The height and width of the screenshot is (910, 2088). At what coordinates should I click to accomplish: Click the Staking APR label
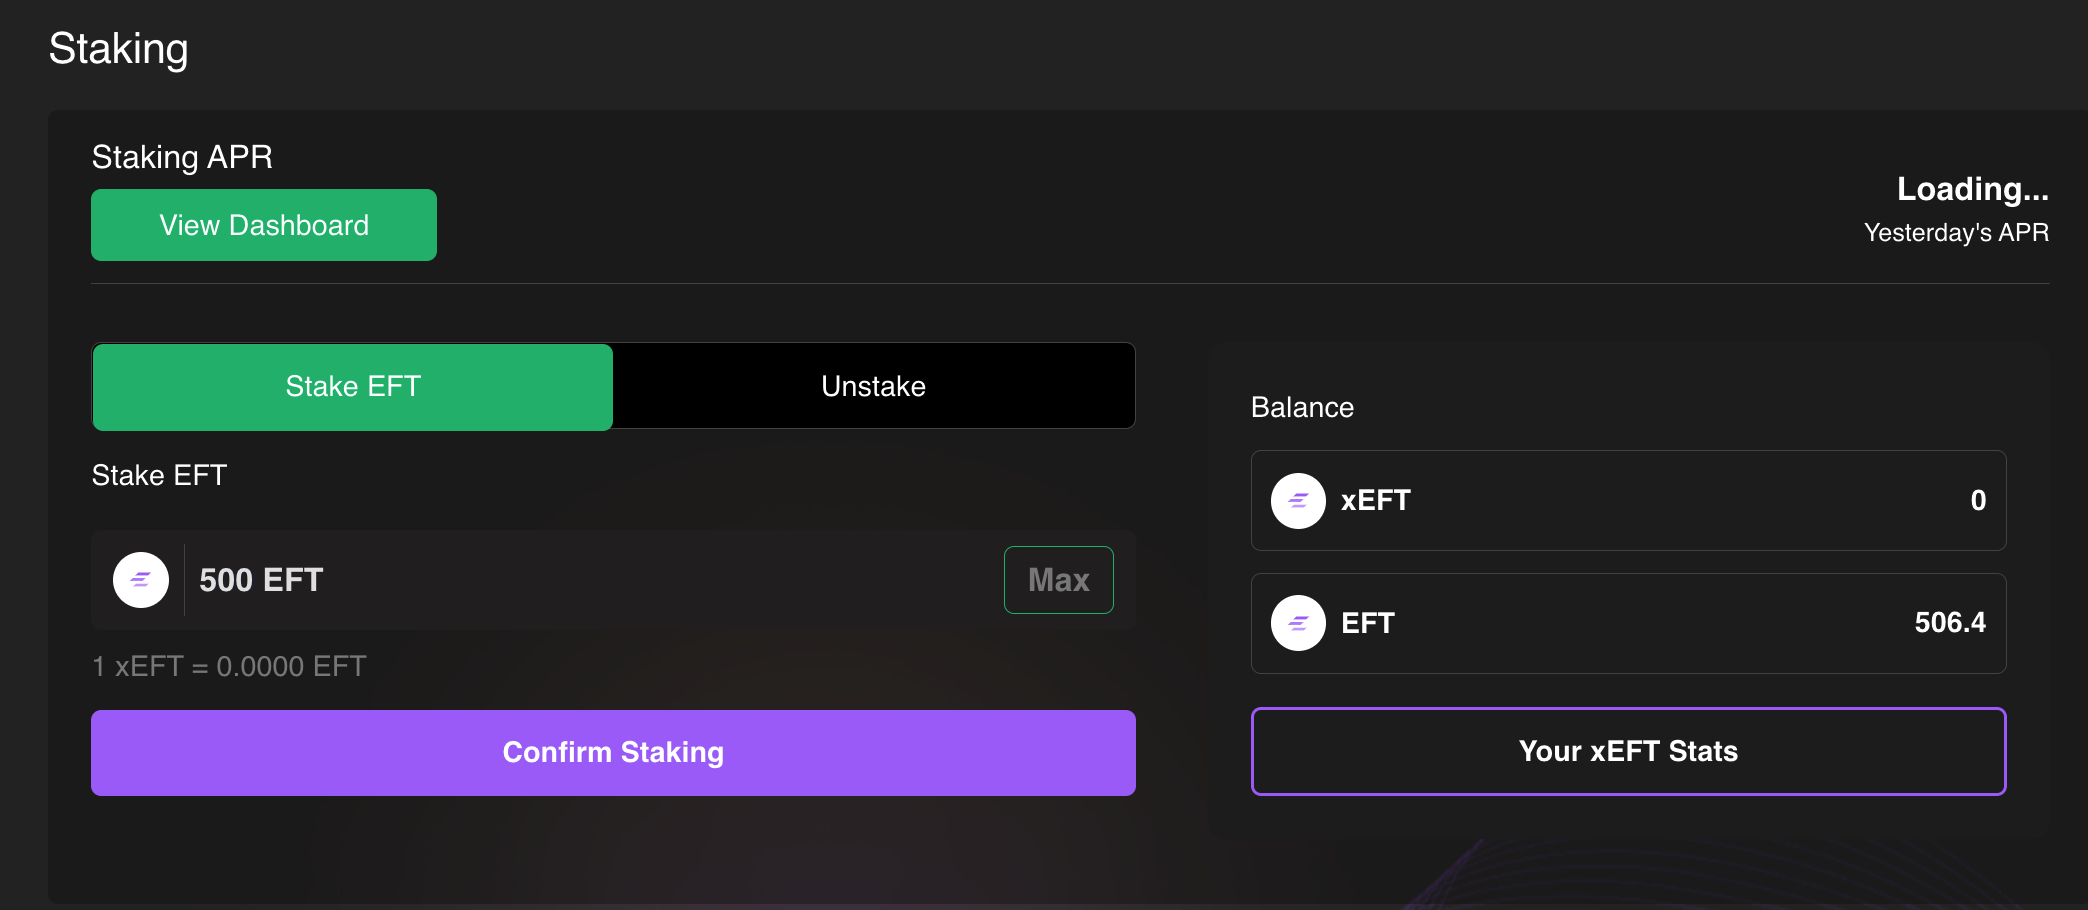(182, 157)
